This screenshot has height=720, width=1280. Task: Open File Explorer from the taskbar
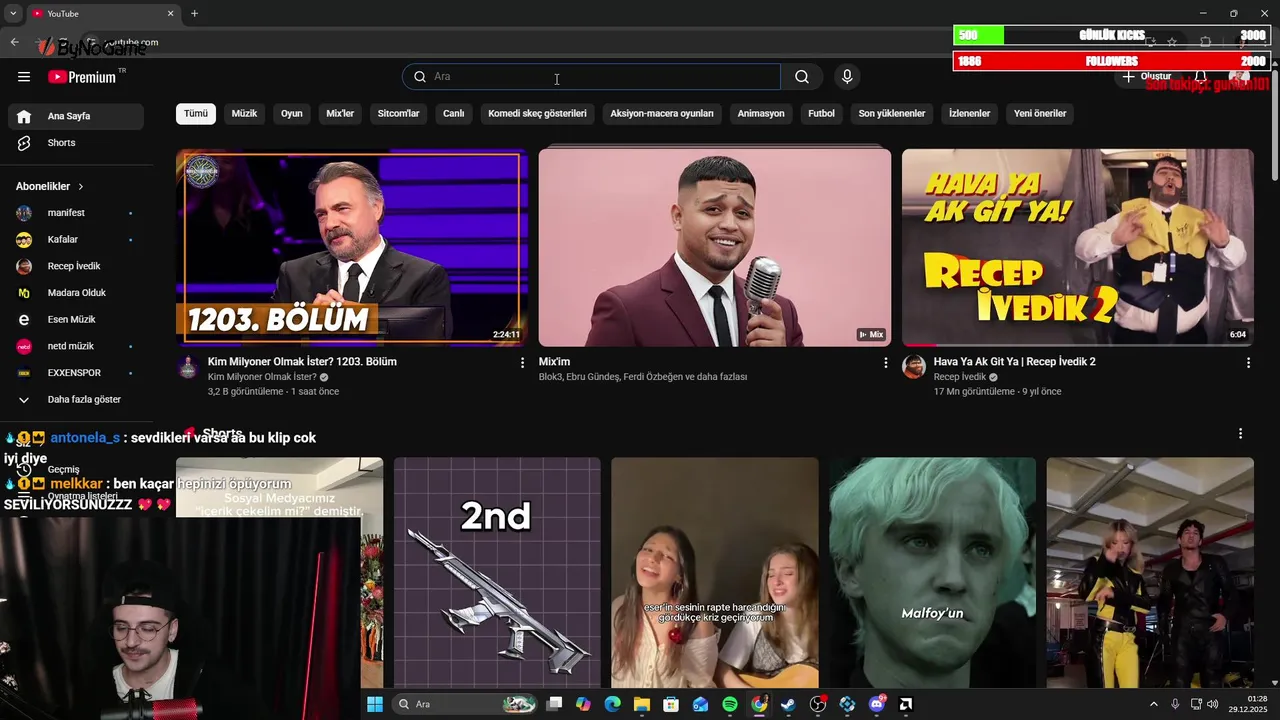coord(641,704)
